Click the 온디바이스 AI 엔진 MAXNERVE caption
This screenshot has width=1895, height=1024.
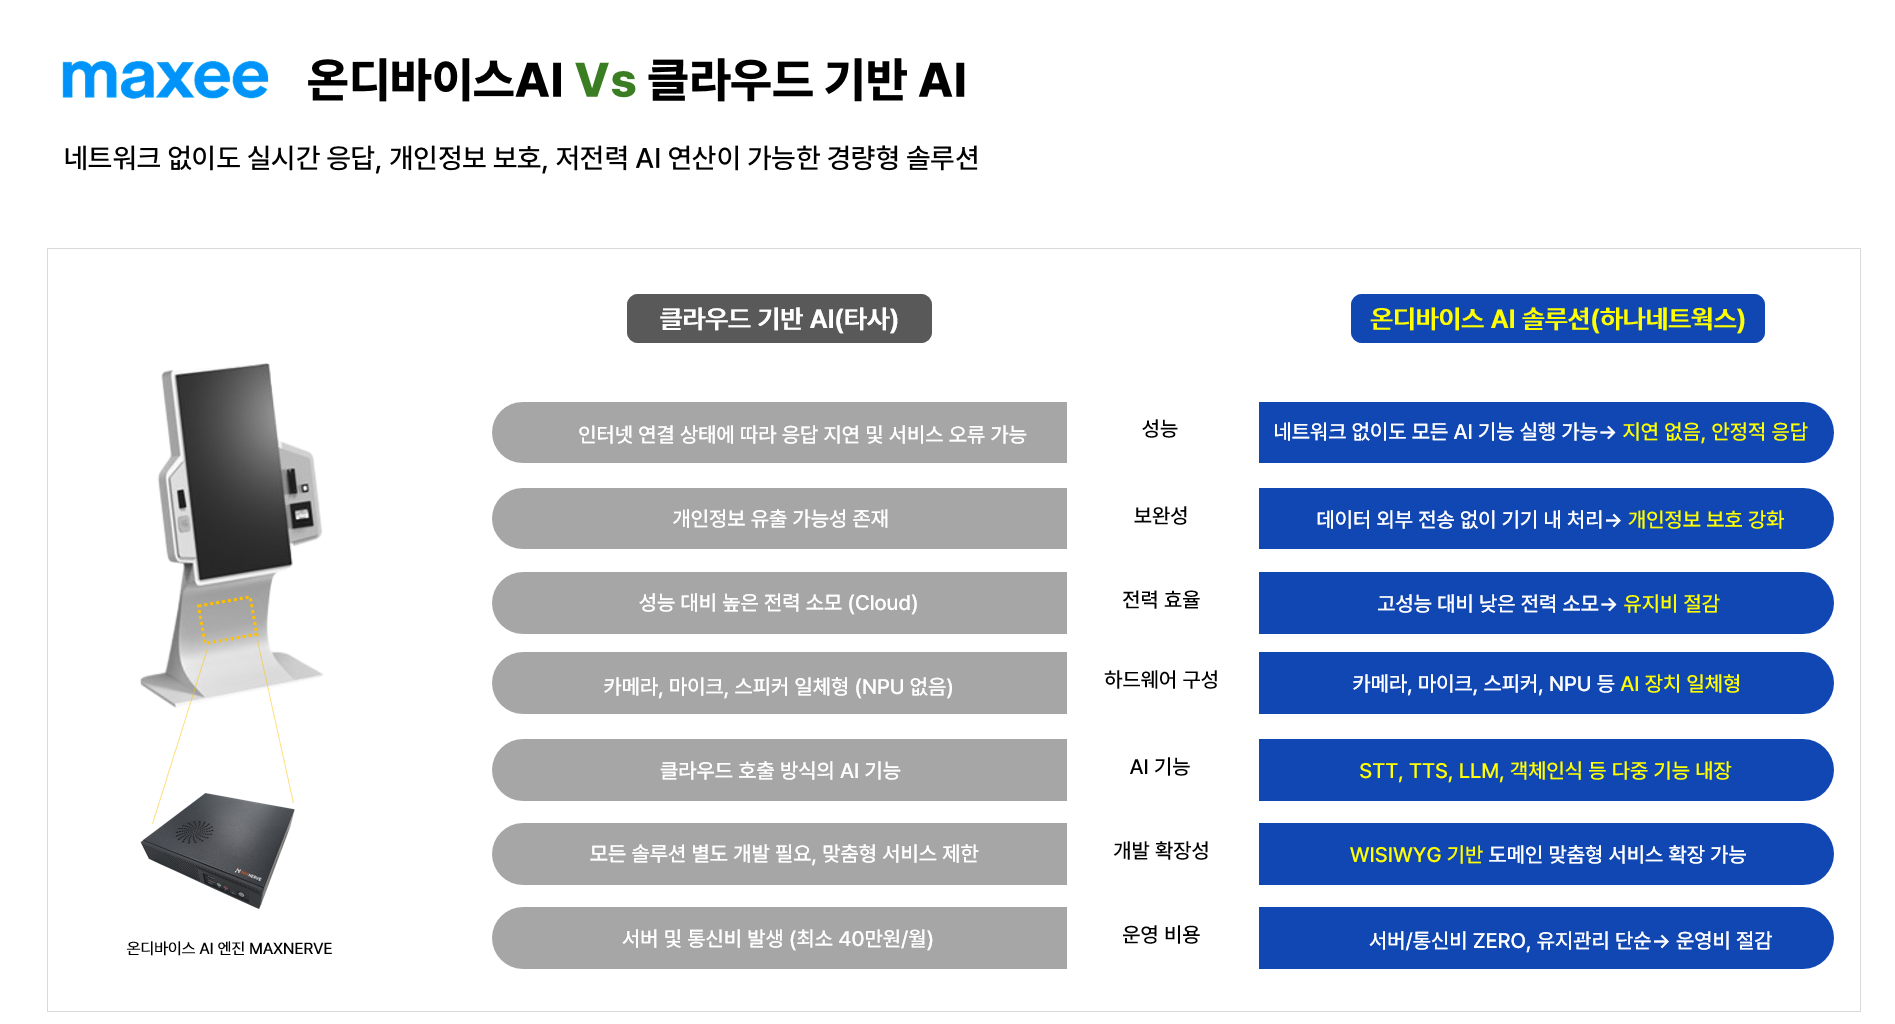(x=229, y=948)
